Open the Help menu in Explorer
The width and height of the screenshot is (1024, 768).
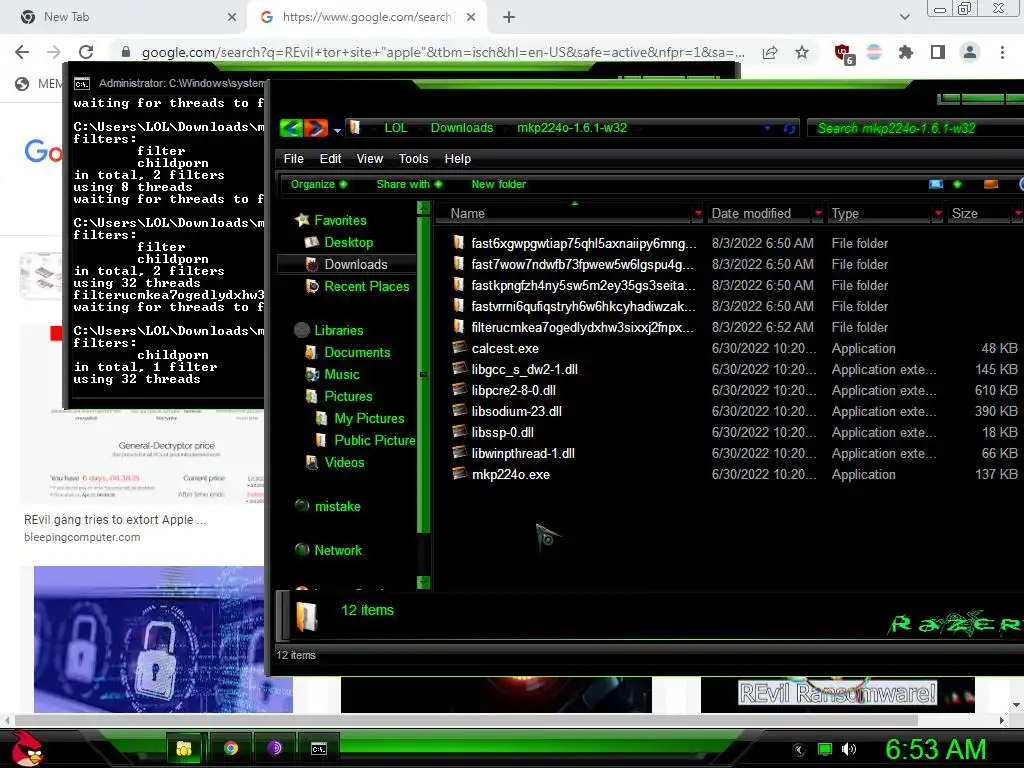[x=458, y=159]
